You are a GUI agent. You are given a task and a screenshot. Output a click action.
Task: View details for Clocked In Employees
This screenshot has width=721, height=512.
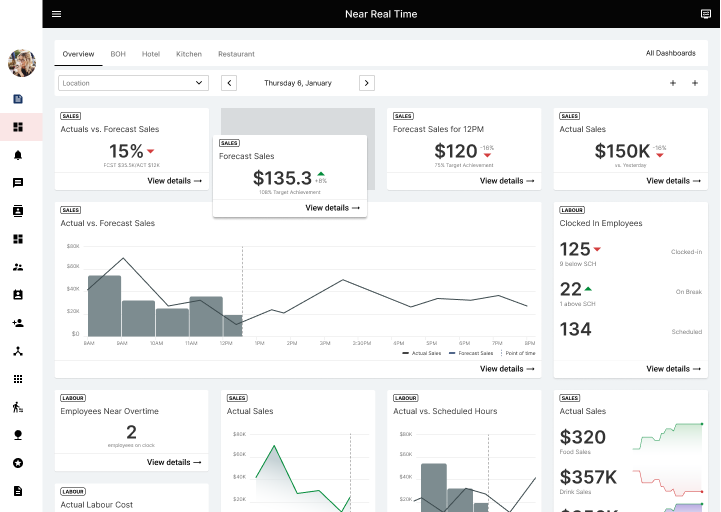point(674,369)
